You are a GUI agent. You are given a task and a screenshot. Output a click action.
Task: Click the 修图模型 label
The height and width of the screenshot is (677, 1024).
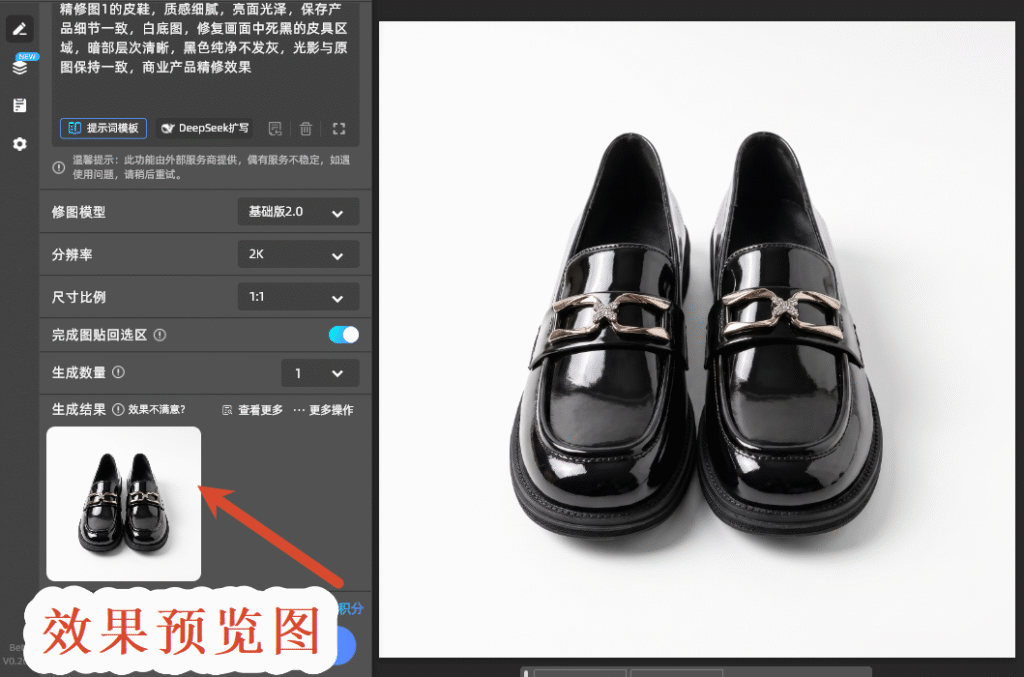(x=78, y=212)
